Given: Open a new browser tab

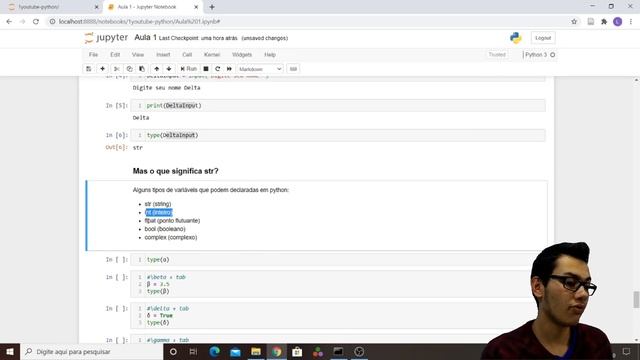Looking at the screenshot, I should click(212, 7).
